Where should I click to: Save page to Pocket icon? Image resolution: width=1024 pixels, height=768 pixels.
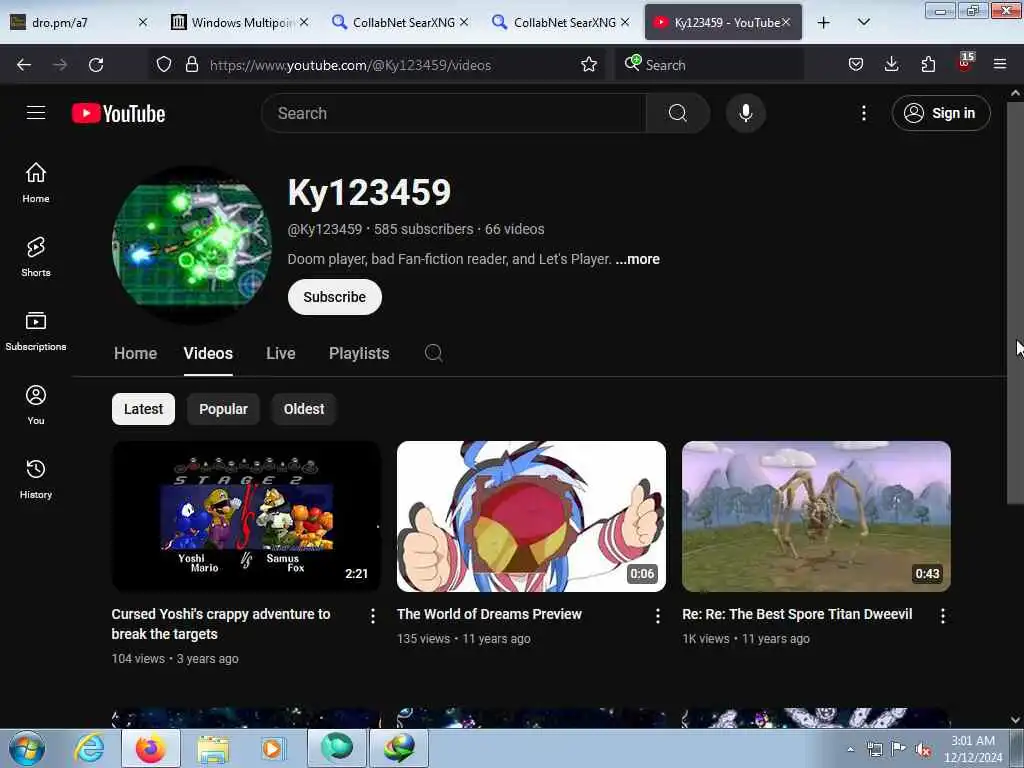click(856, 65)
